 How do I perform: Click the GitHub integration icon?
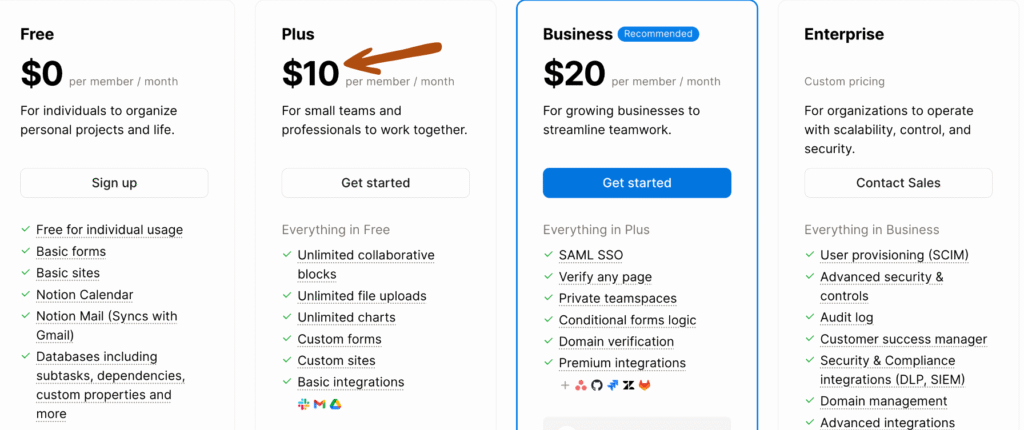597,385
